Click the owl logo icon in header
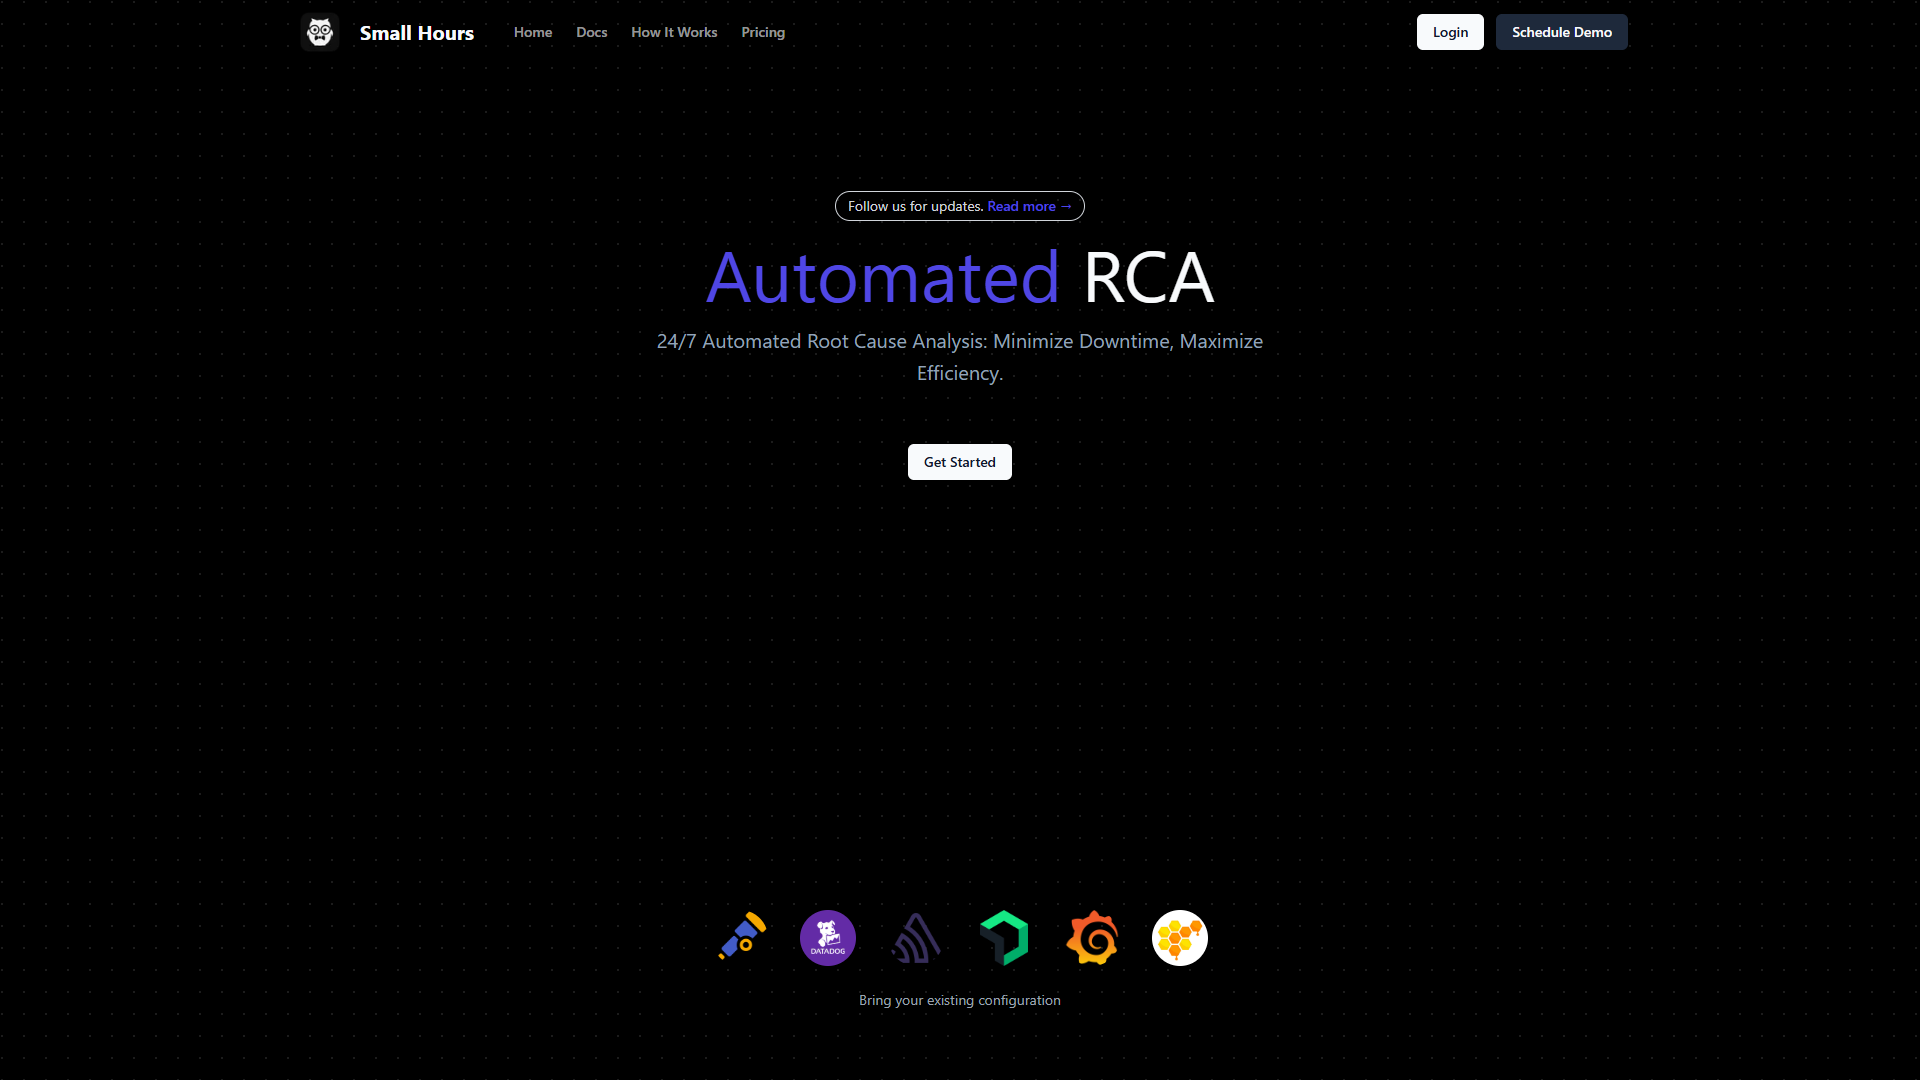 pos(320,32)
